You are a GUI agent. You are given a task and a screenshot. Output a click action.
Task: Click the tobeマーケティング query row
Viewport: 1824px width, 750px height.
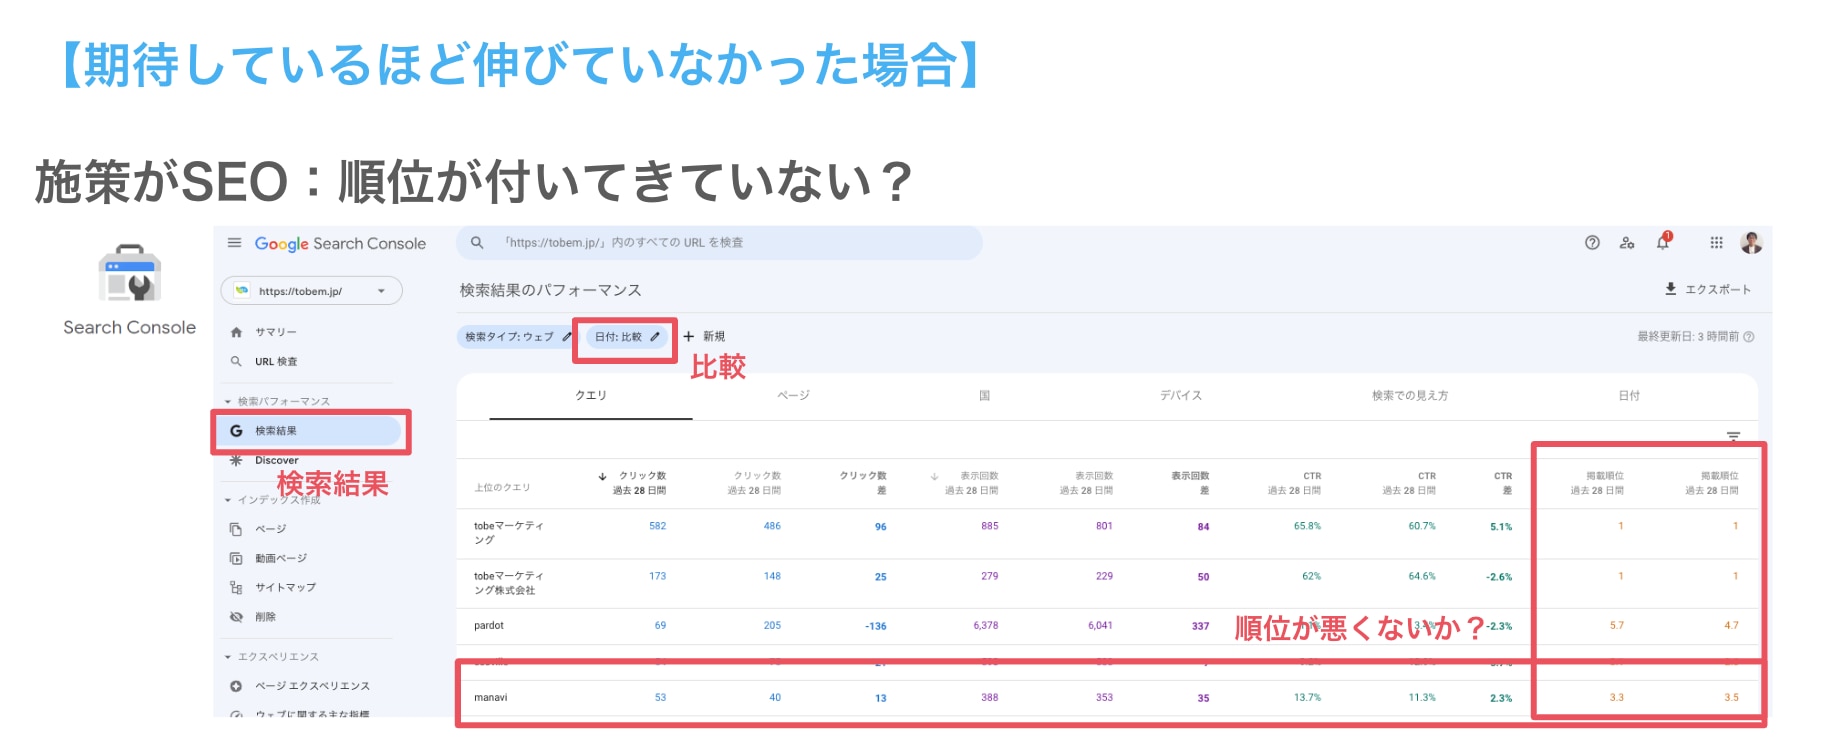pyautogui.click(x=1107, y=533)
